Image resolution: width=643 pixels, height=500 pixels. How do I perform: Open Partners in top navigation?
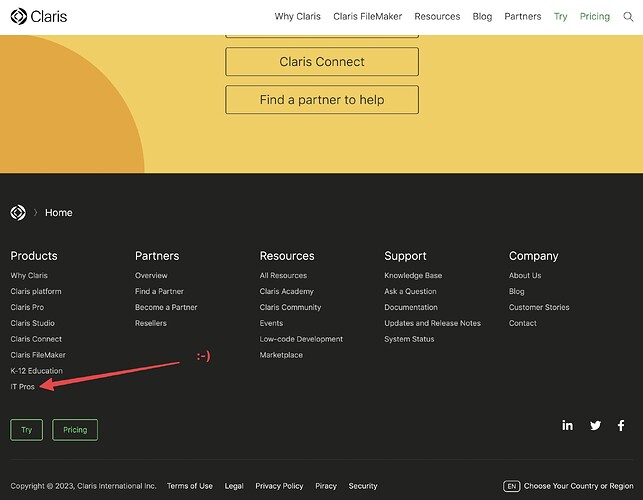point(523,16)
